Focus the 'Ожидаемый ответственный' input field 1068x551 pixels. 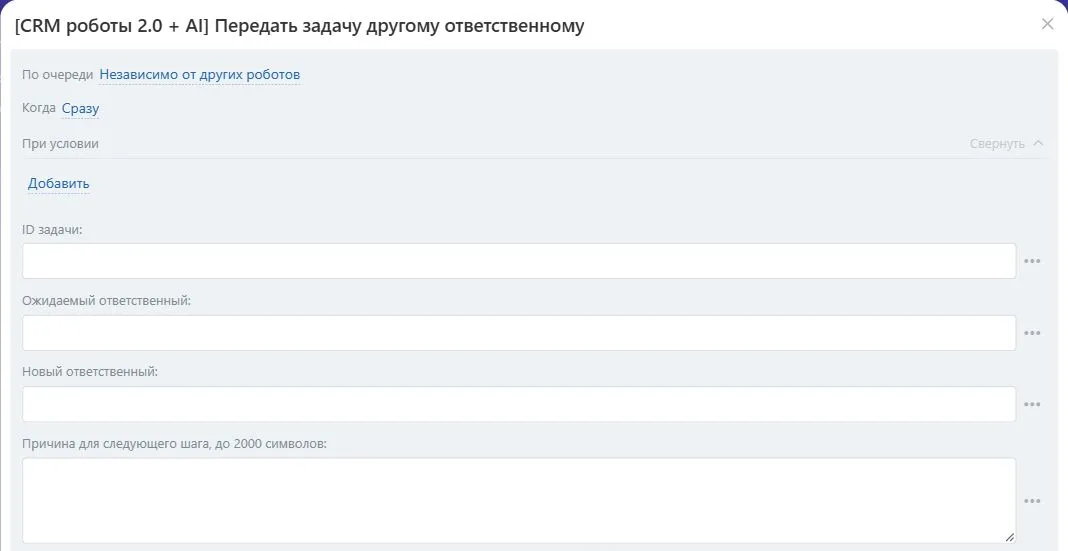pos(519,333)
